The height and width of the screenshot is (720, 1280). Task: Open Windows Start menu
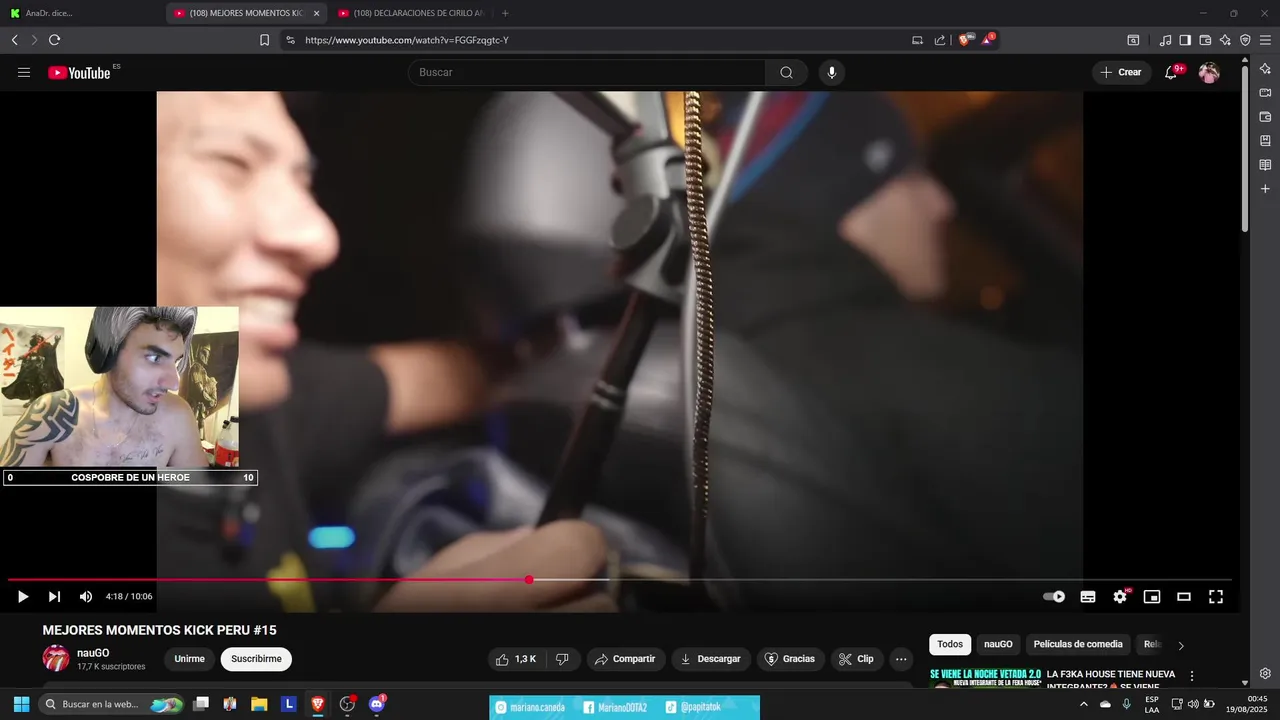point(21,704)
